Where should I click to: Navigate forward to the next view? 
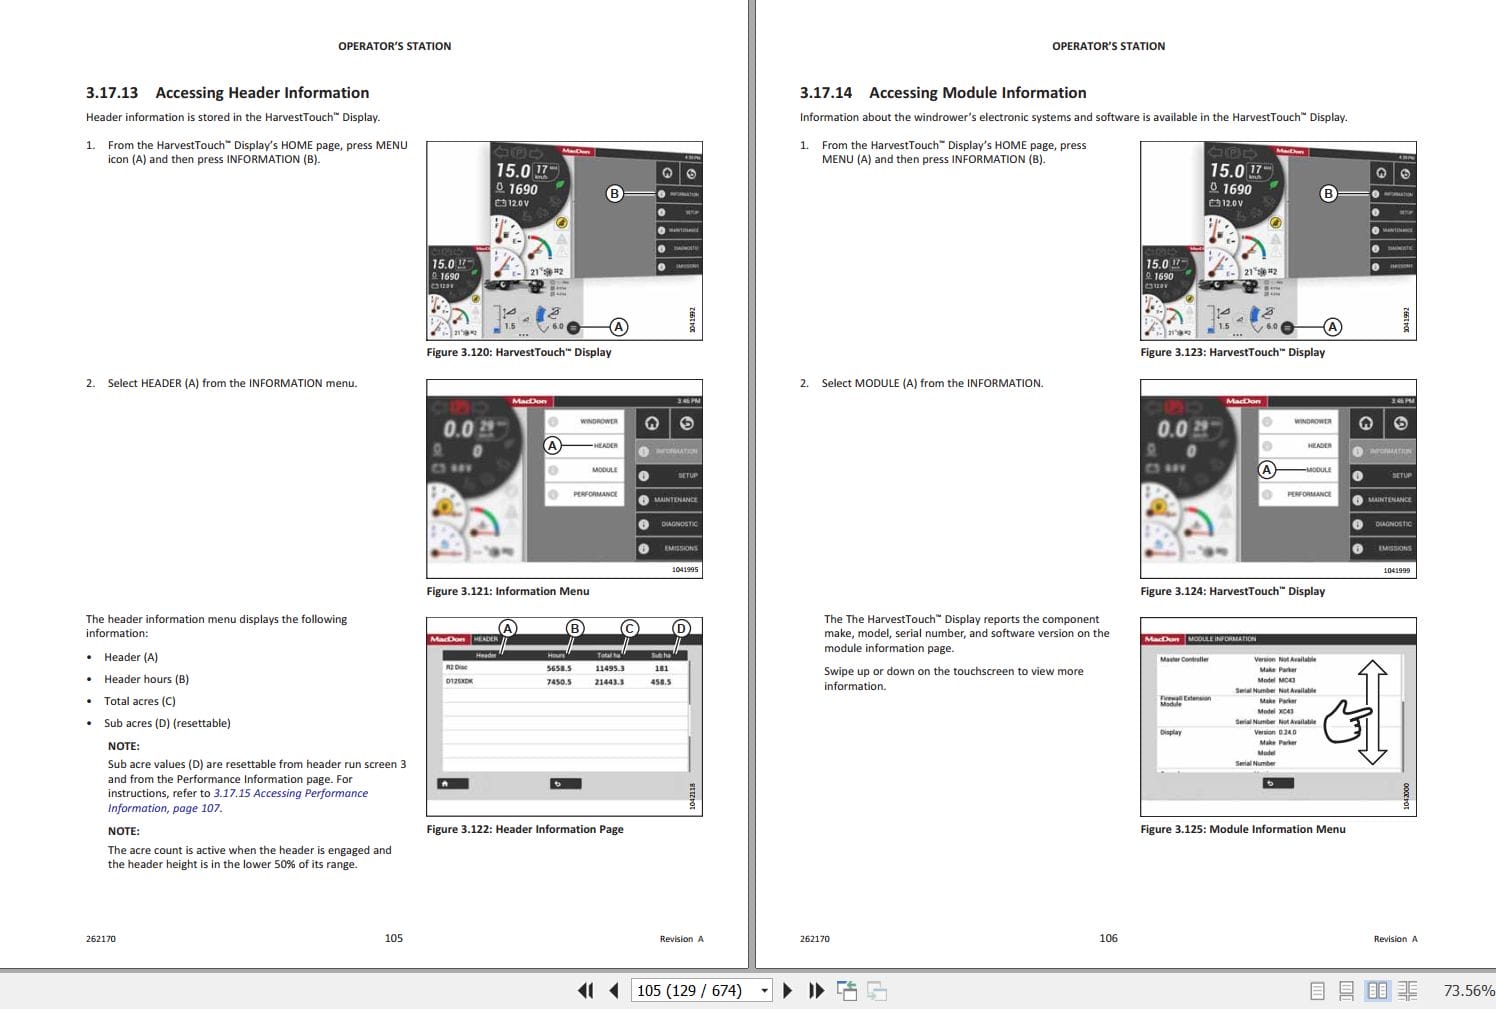878,990
